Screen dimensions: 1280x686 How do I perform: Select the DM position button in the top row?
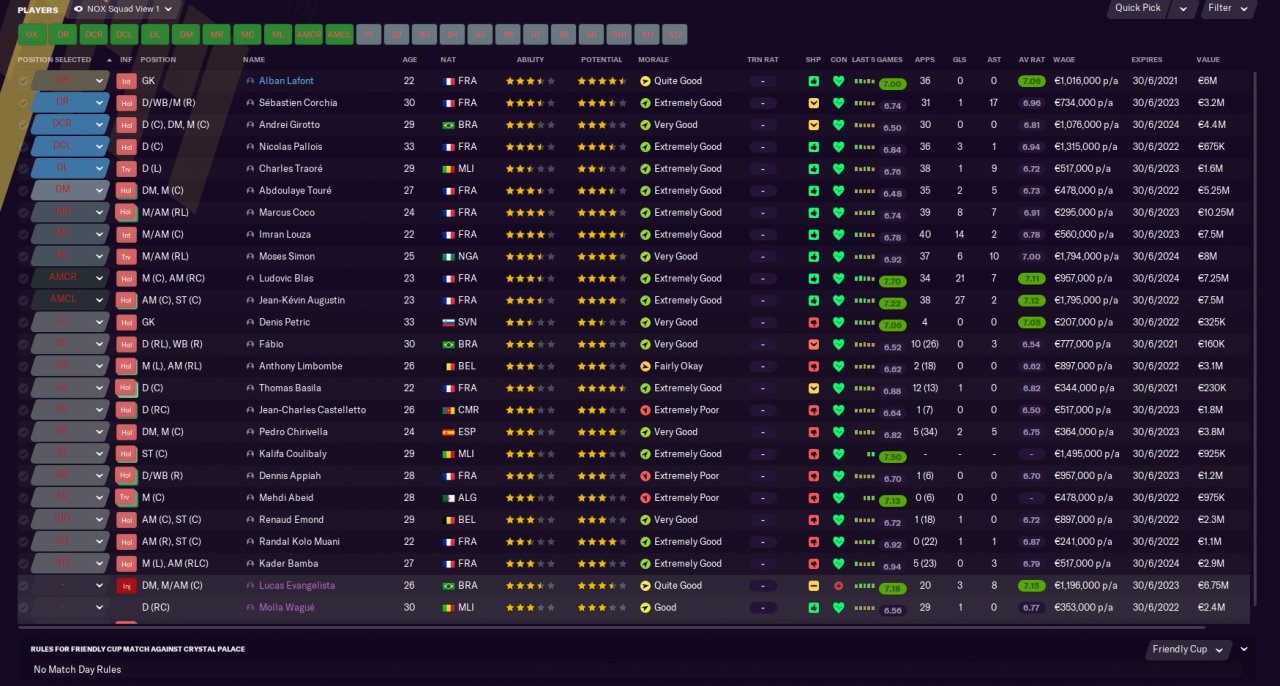[186, 35]
